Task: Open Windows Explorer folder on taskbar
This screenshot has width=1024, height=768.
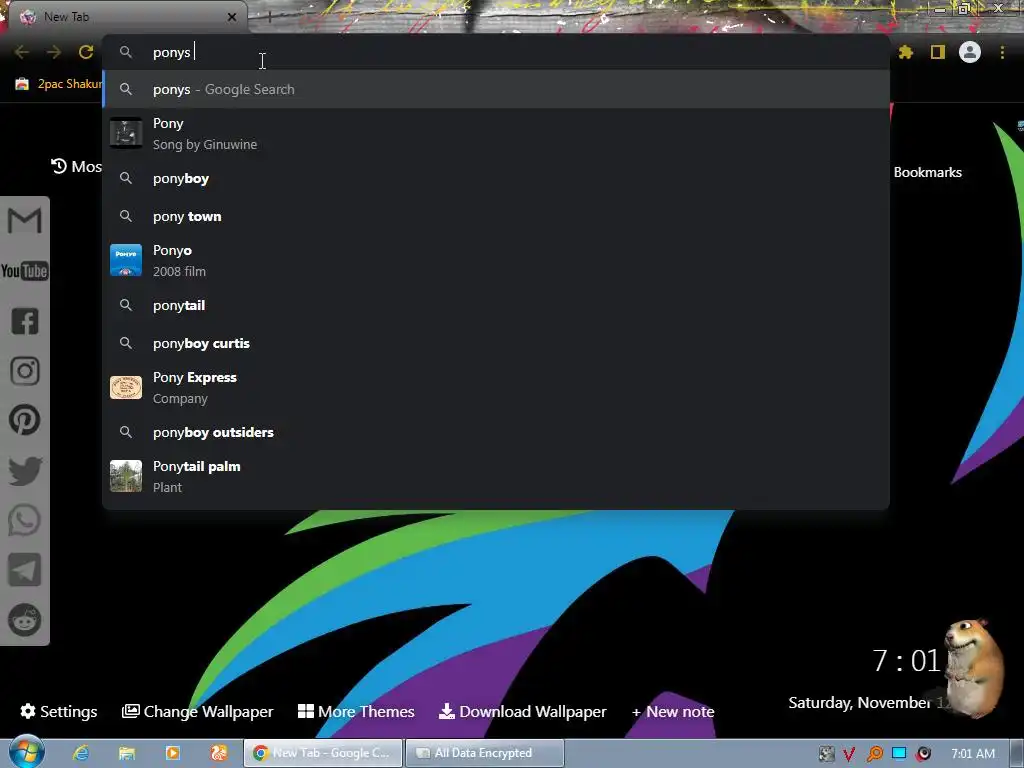Action: pos(127,753)
